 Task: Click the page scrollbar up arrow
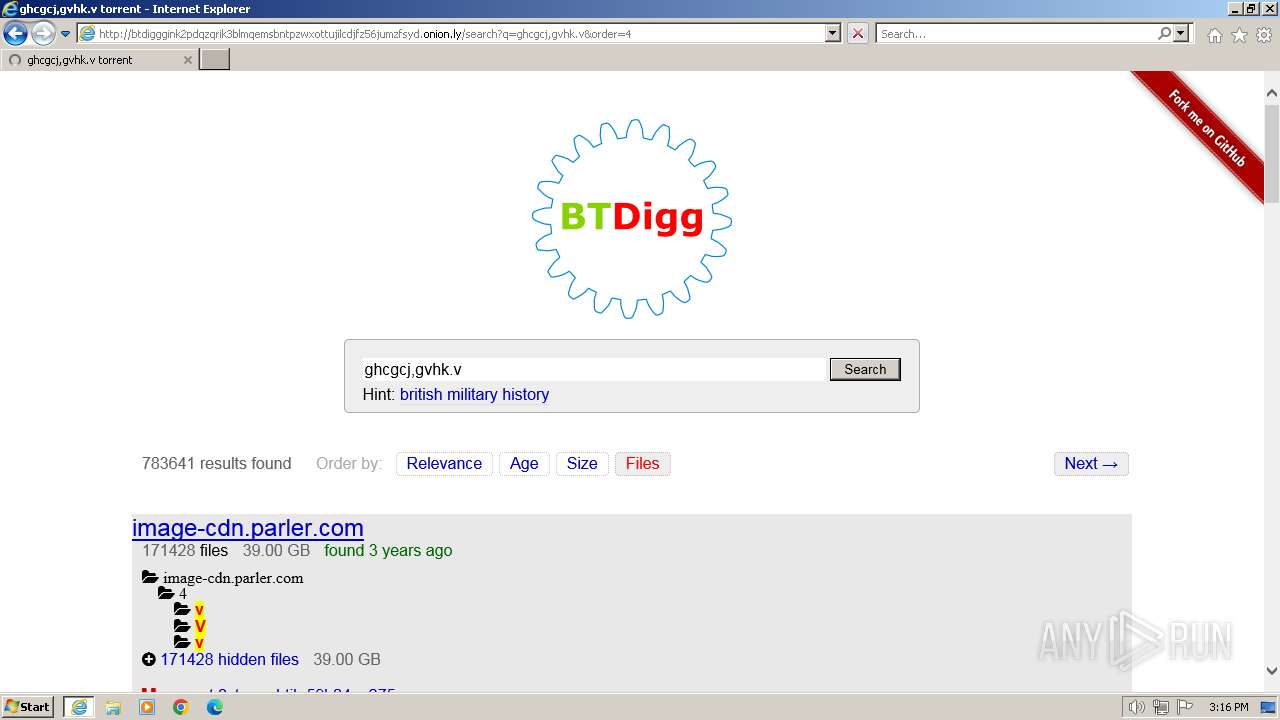(1272, 94)
